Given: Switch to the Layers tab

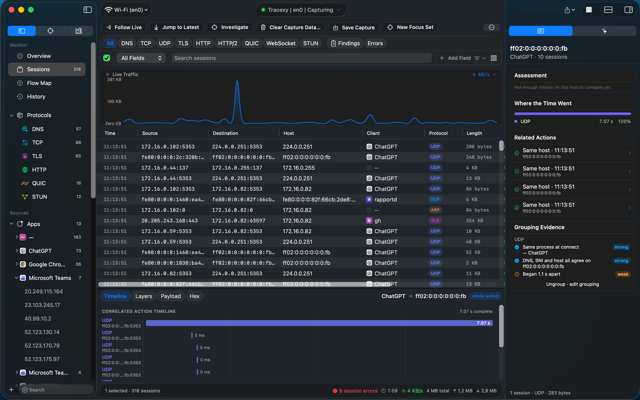Looking at the screenshot, I should (143, 296).
